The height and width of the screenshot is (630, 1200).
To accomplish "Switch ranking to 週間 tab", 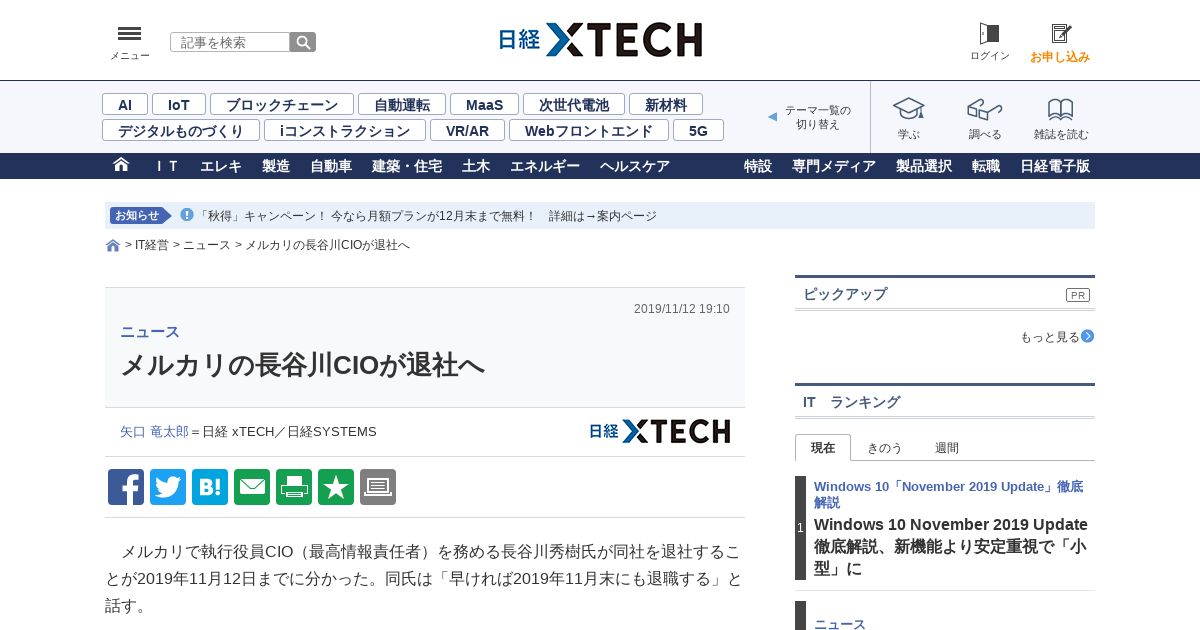I will (x=947, y=448).
